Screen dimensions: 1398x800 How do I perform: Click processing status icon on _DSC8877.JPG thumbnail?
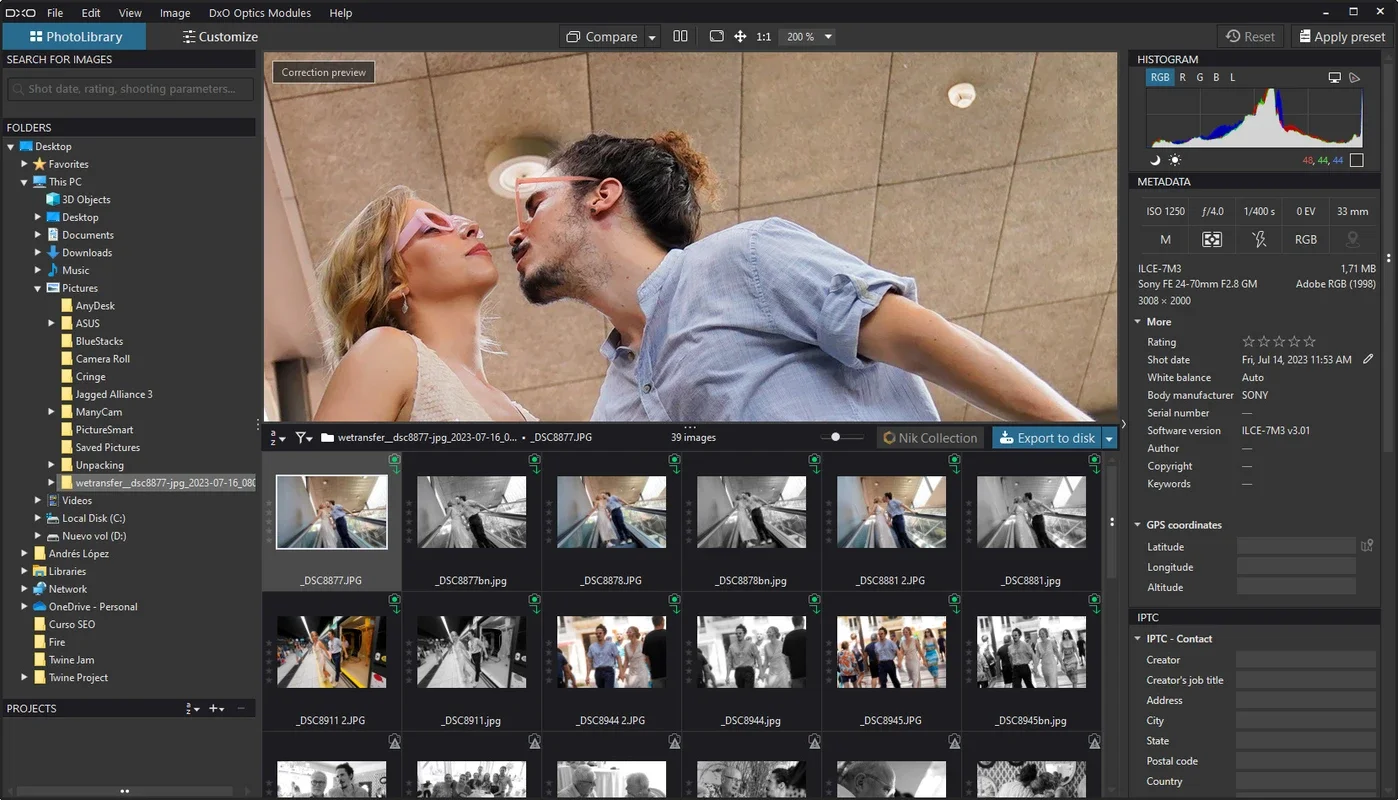coord(394,463)
